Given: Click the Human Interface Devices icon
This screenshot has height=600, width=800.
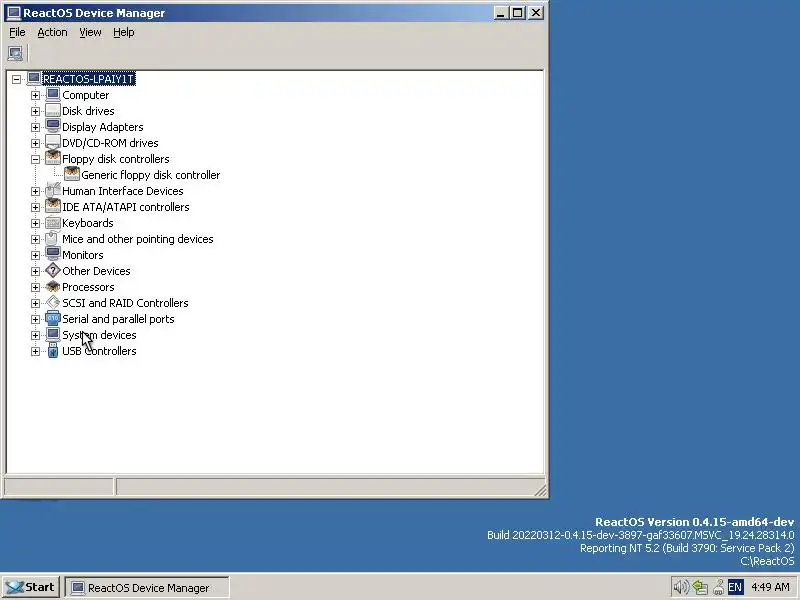Looking at the screenshot, I should 53,190.
